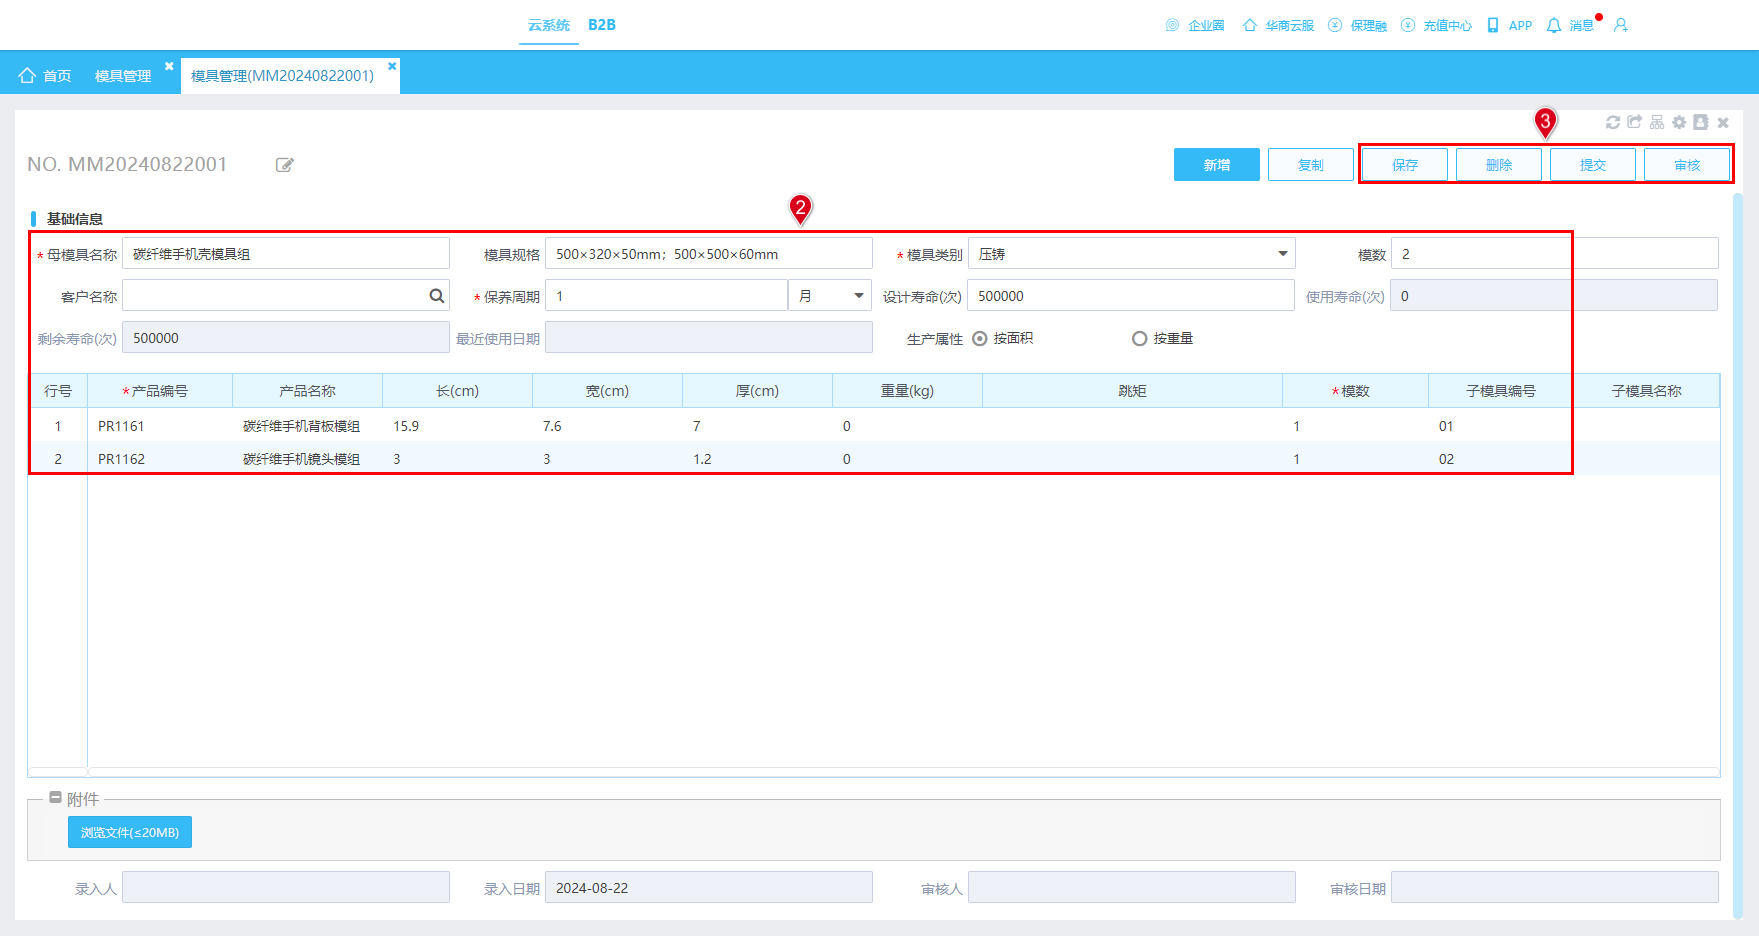Screen dimensions: 1759x936
Task: Switch to B2B top tab
Action: pos(602,25)
